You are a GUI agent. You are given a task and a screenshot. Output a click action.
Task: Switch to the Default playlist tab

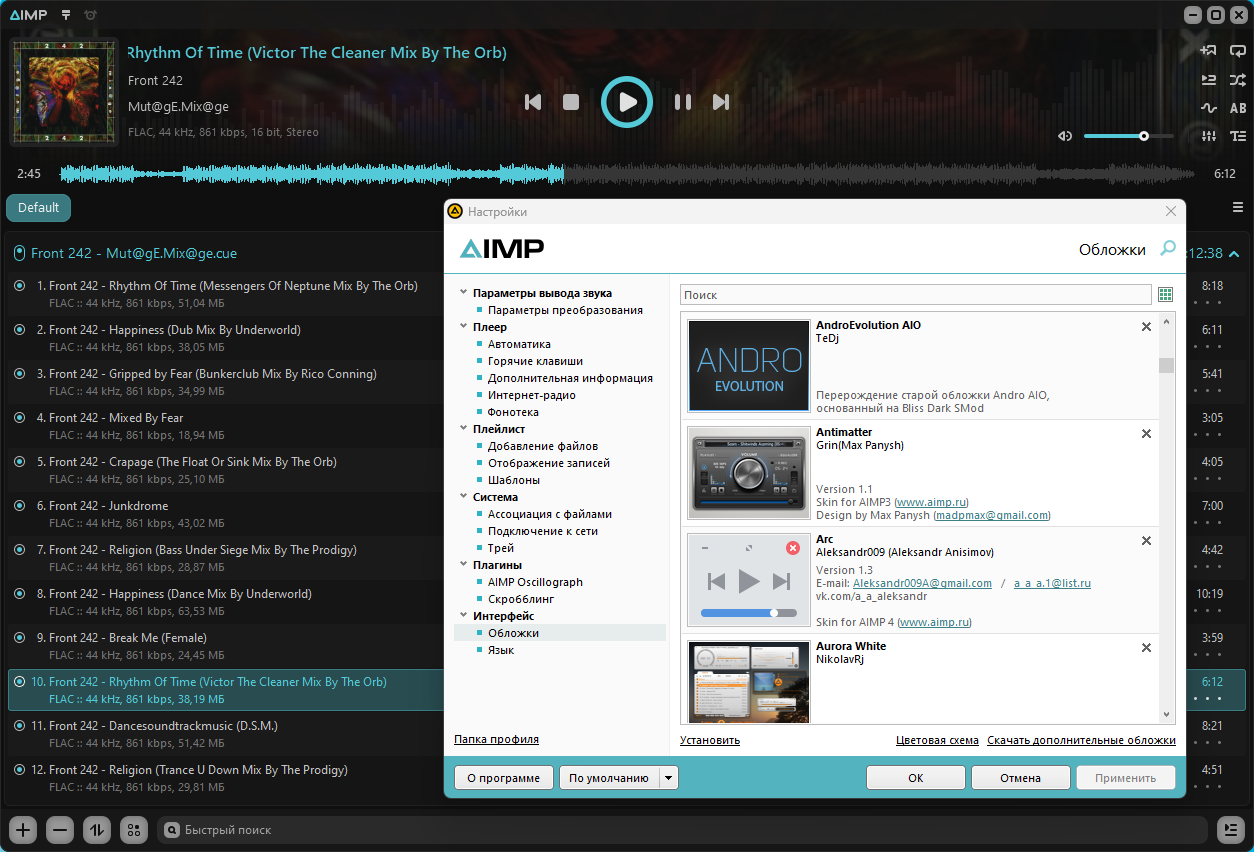38,208
